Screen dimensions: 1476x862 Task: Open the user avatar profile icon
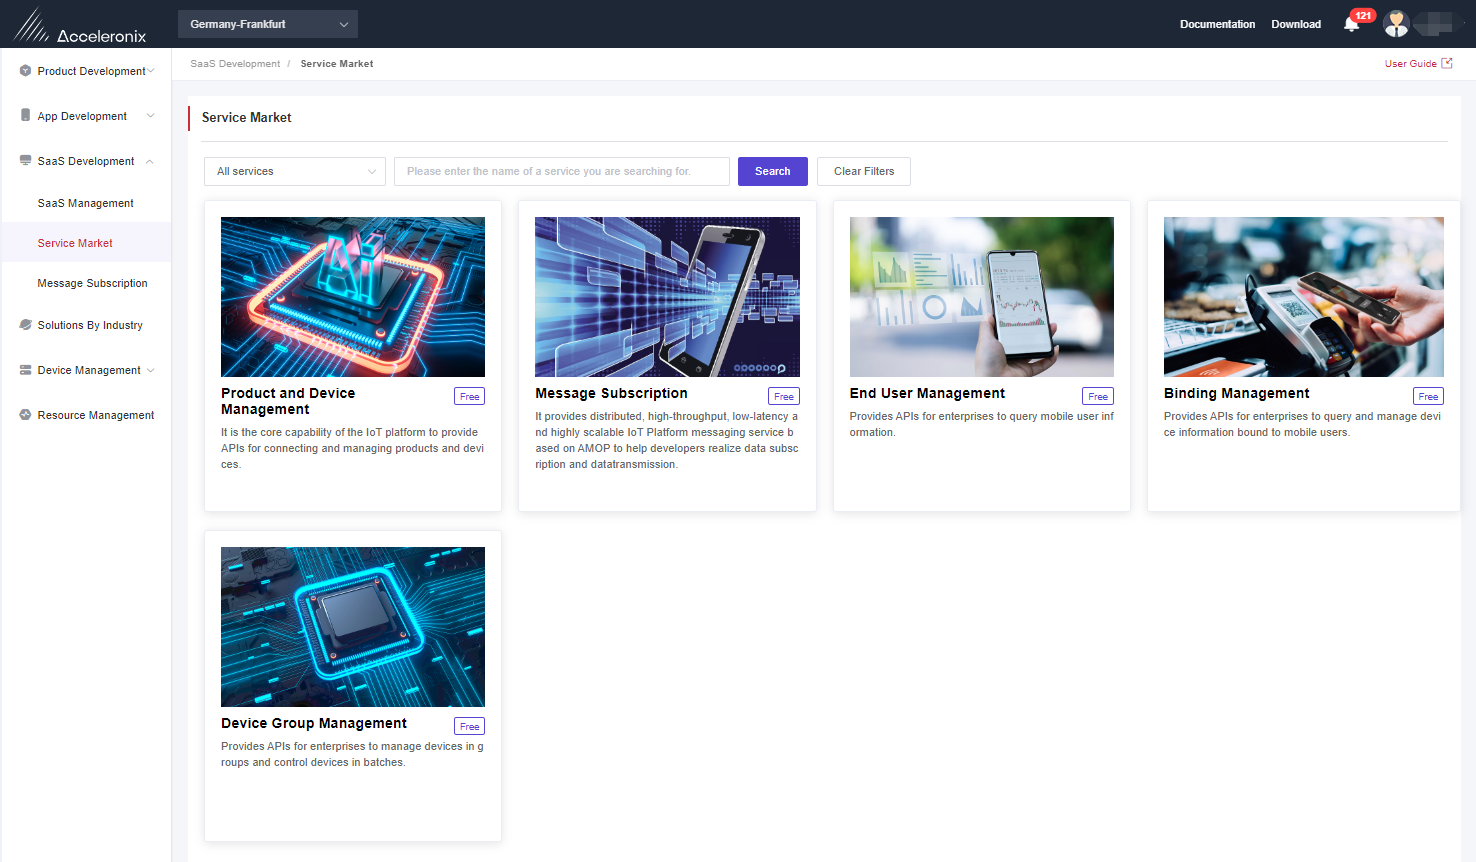[x=1396, y=24]
